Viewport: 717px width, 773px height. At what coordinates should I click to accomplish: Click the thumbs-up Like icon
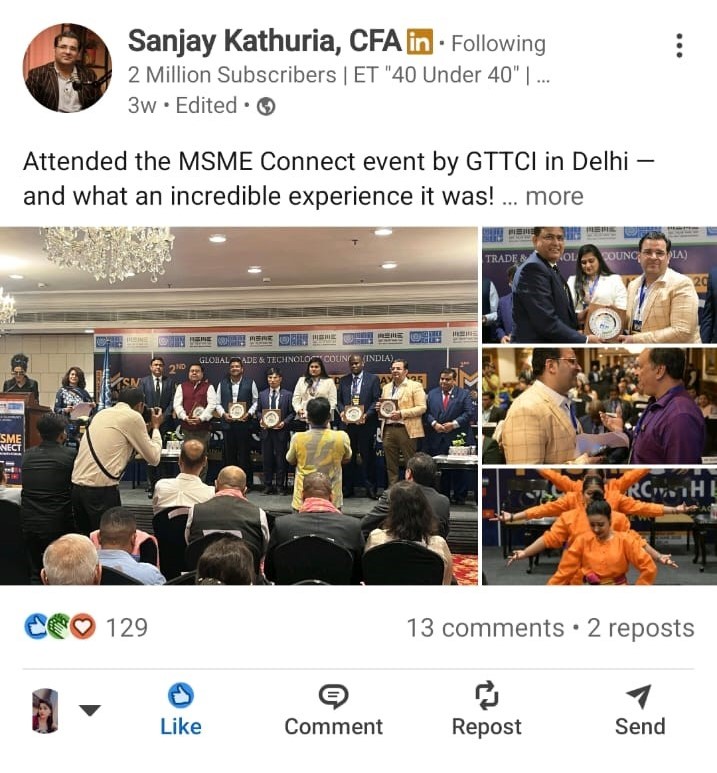pos(180,695)
